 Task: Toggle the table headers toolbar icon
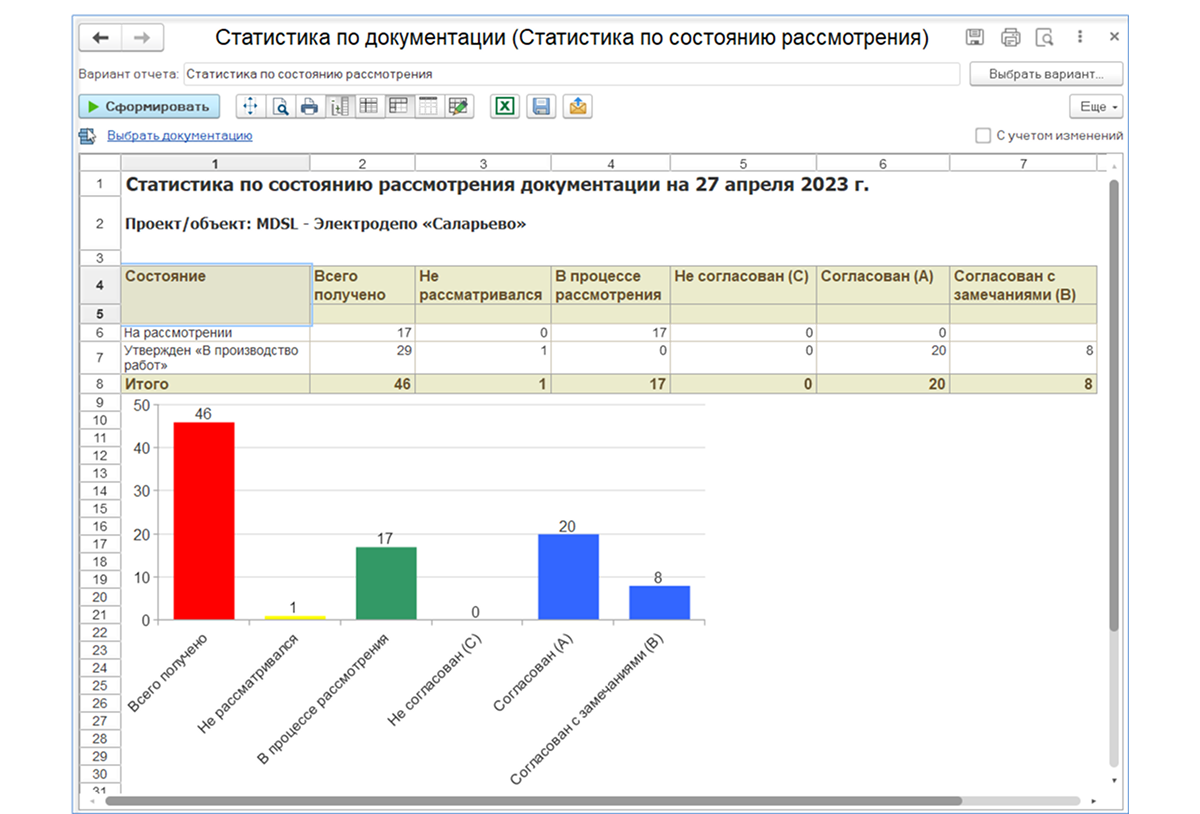(398, 106)
